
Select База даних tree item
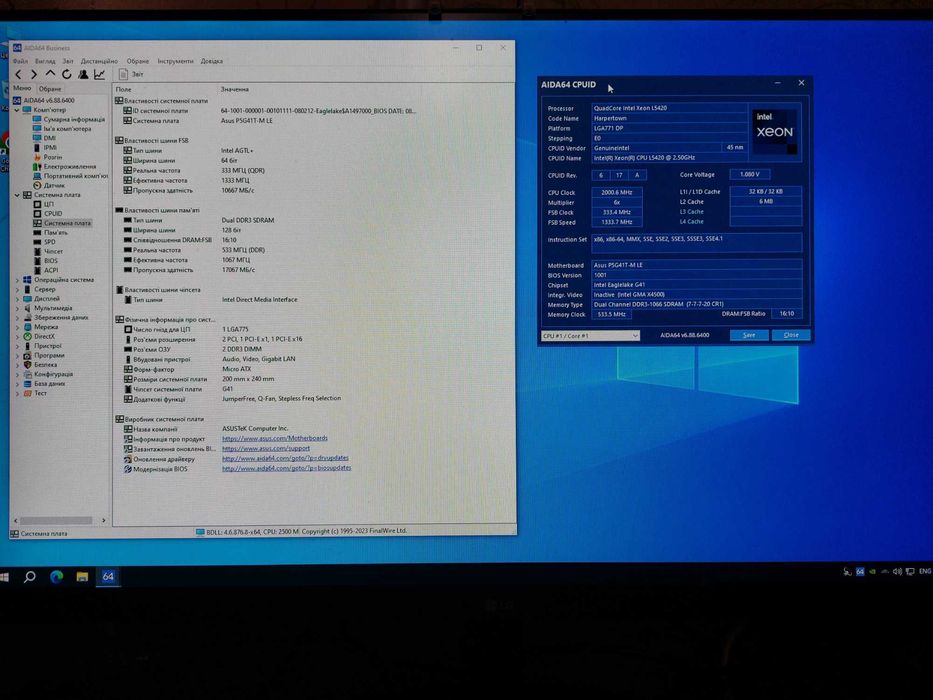[45, 384]
